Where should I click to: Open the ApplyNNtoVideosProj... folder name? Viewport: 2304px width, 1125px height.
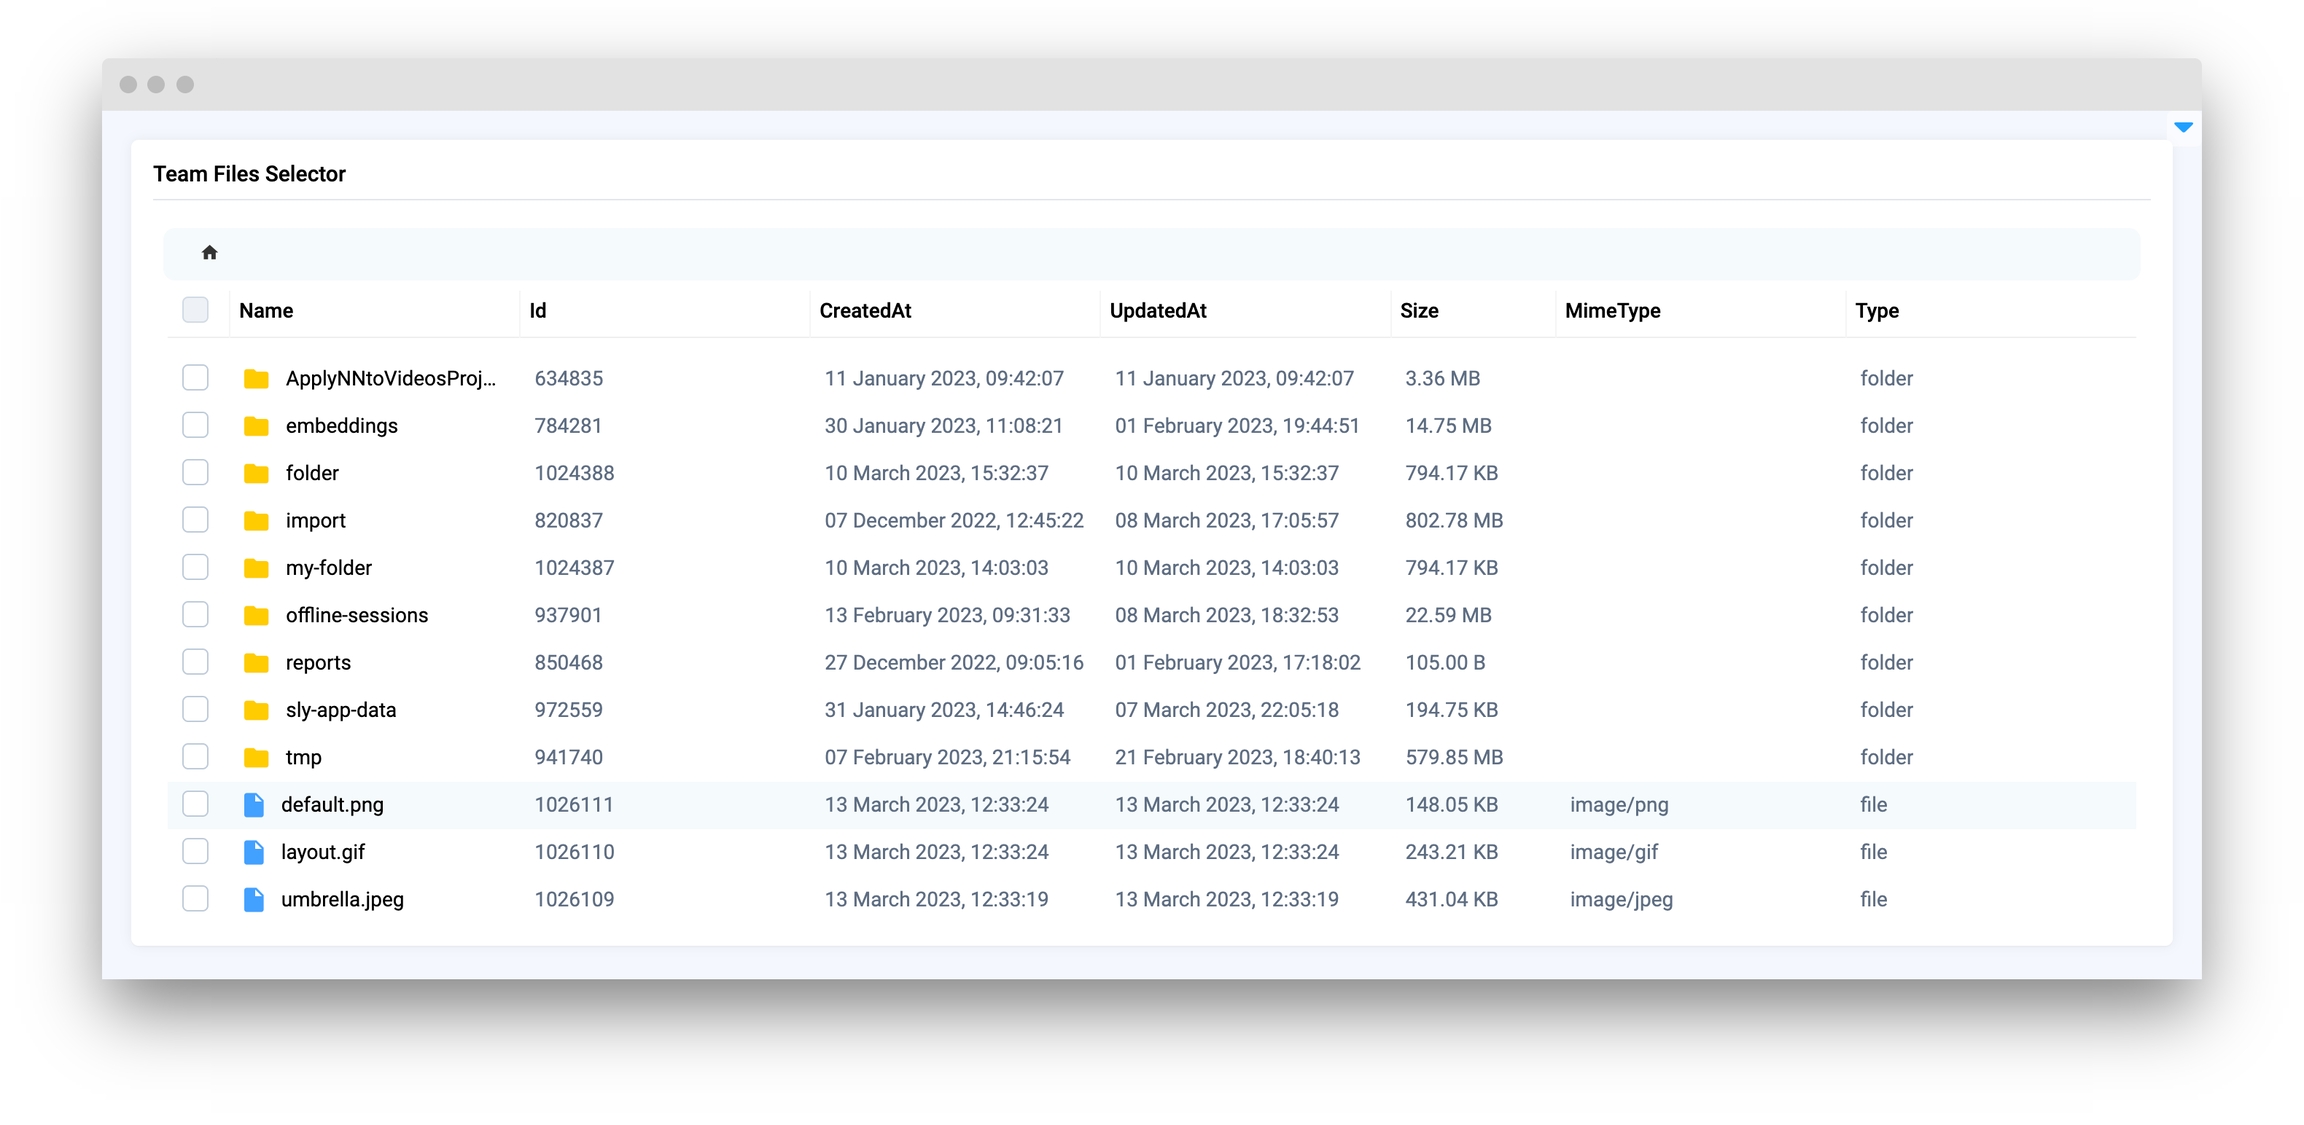(x=390, y=378)
